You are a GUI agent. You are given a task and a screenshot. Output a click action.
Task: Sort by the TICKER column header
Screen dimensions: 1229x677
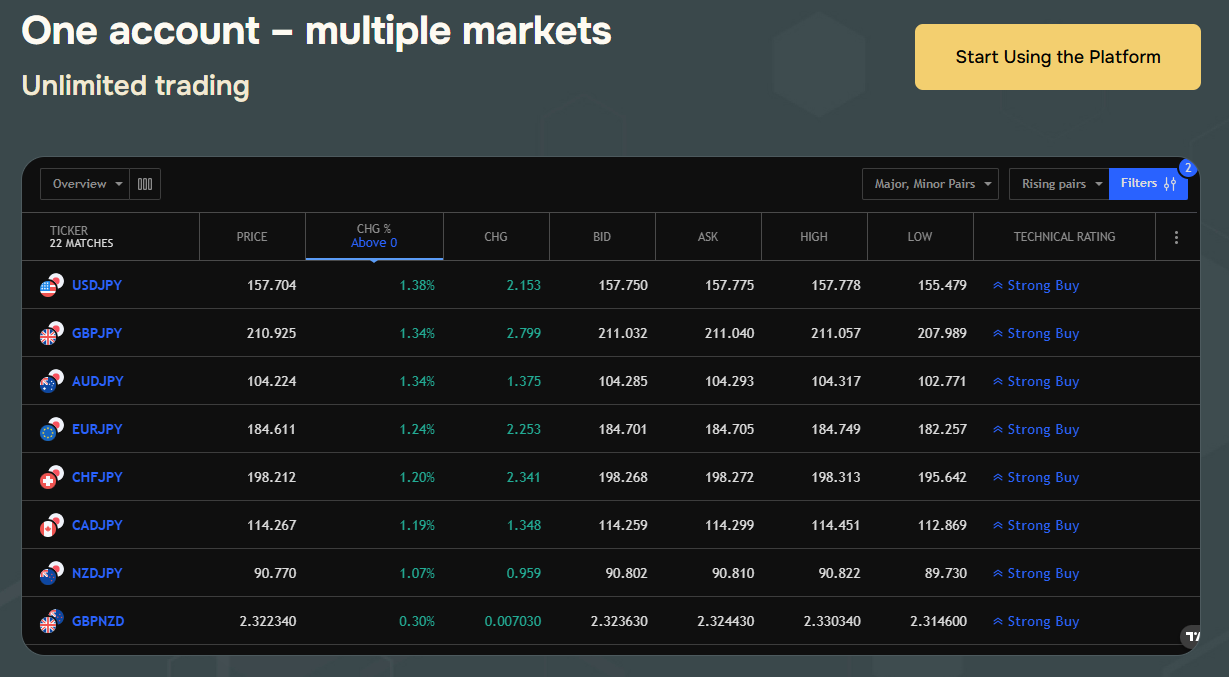click(69, 231)
